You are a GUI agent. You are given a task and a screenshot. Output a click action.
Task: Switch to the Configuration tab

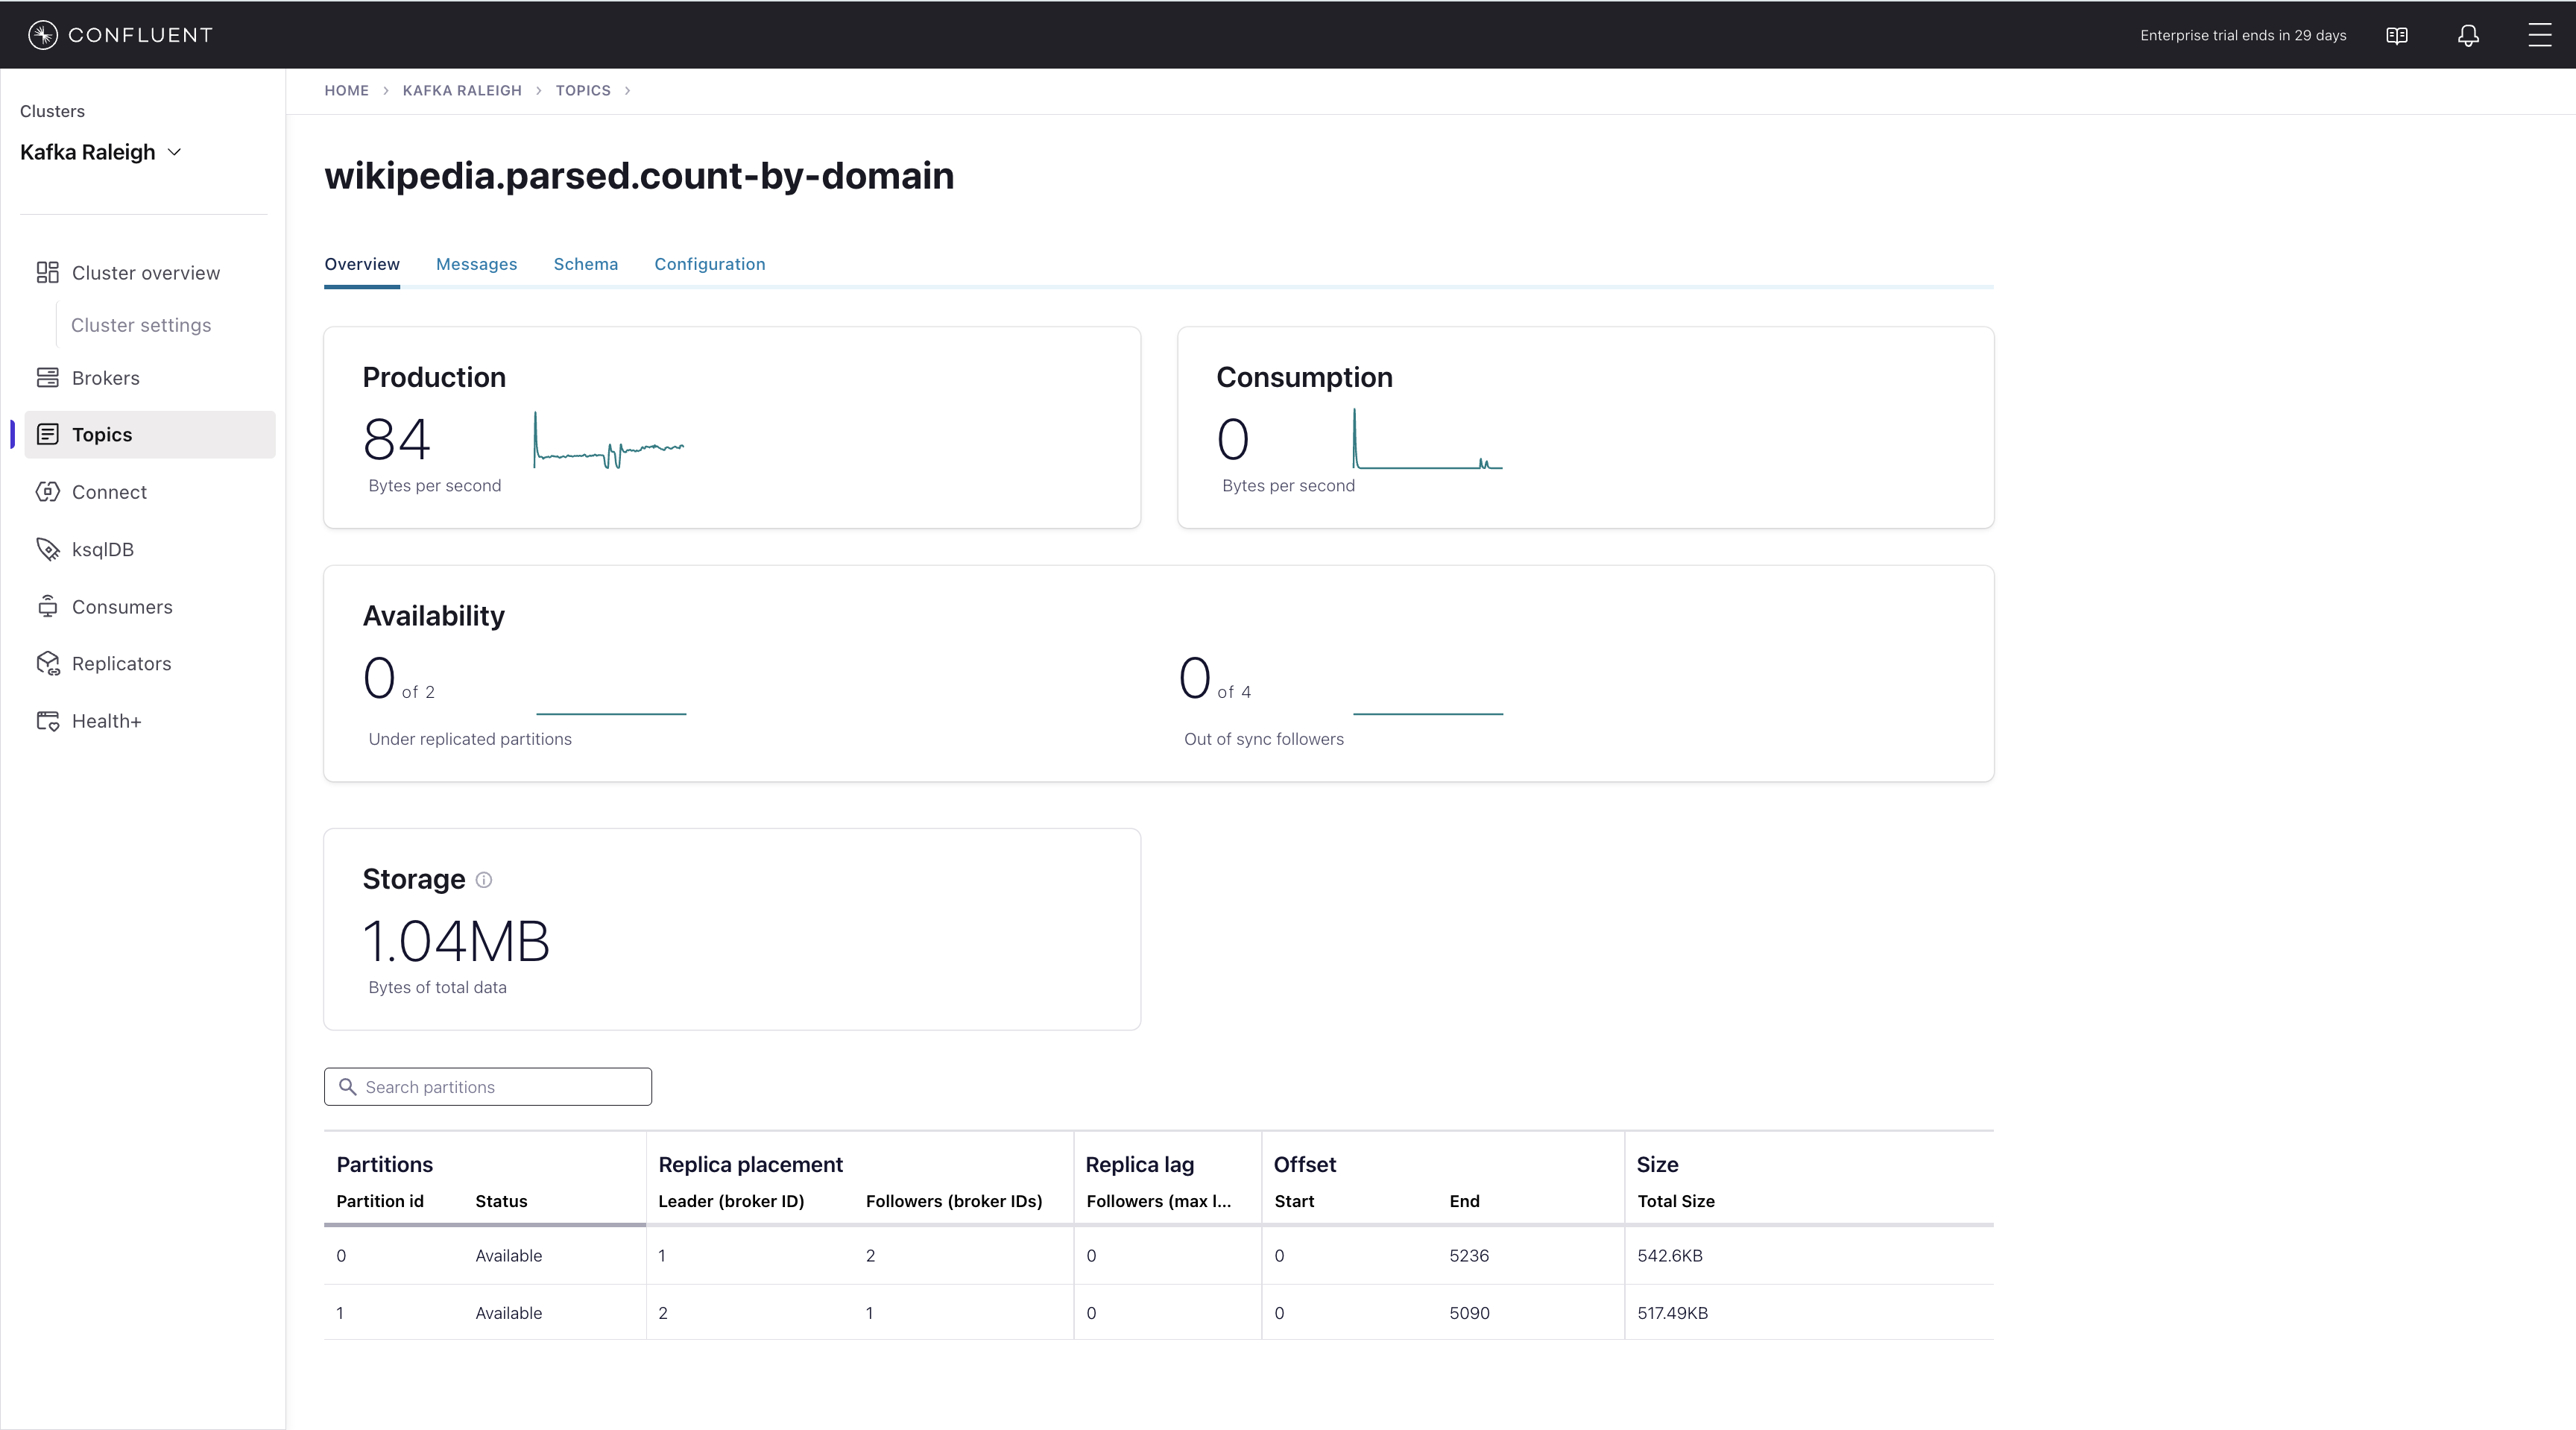(709, 264)
